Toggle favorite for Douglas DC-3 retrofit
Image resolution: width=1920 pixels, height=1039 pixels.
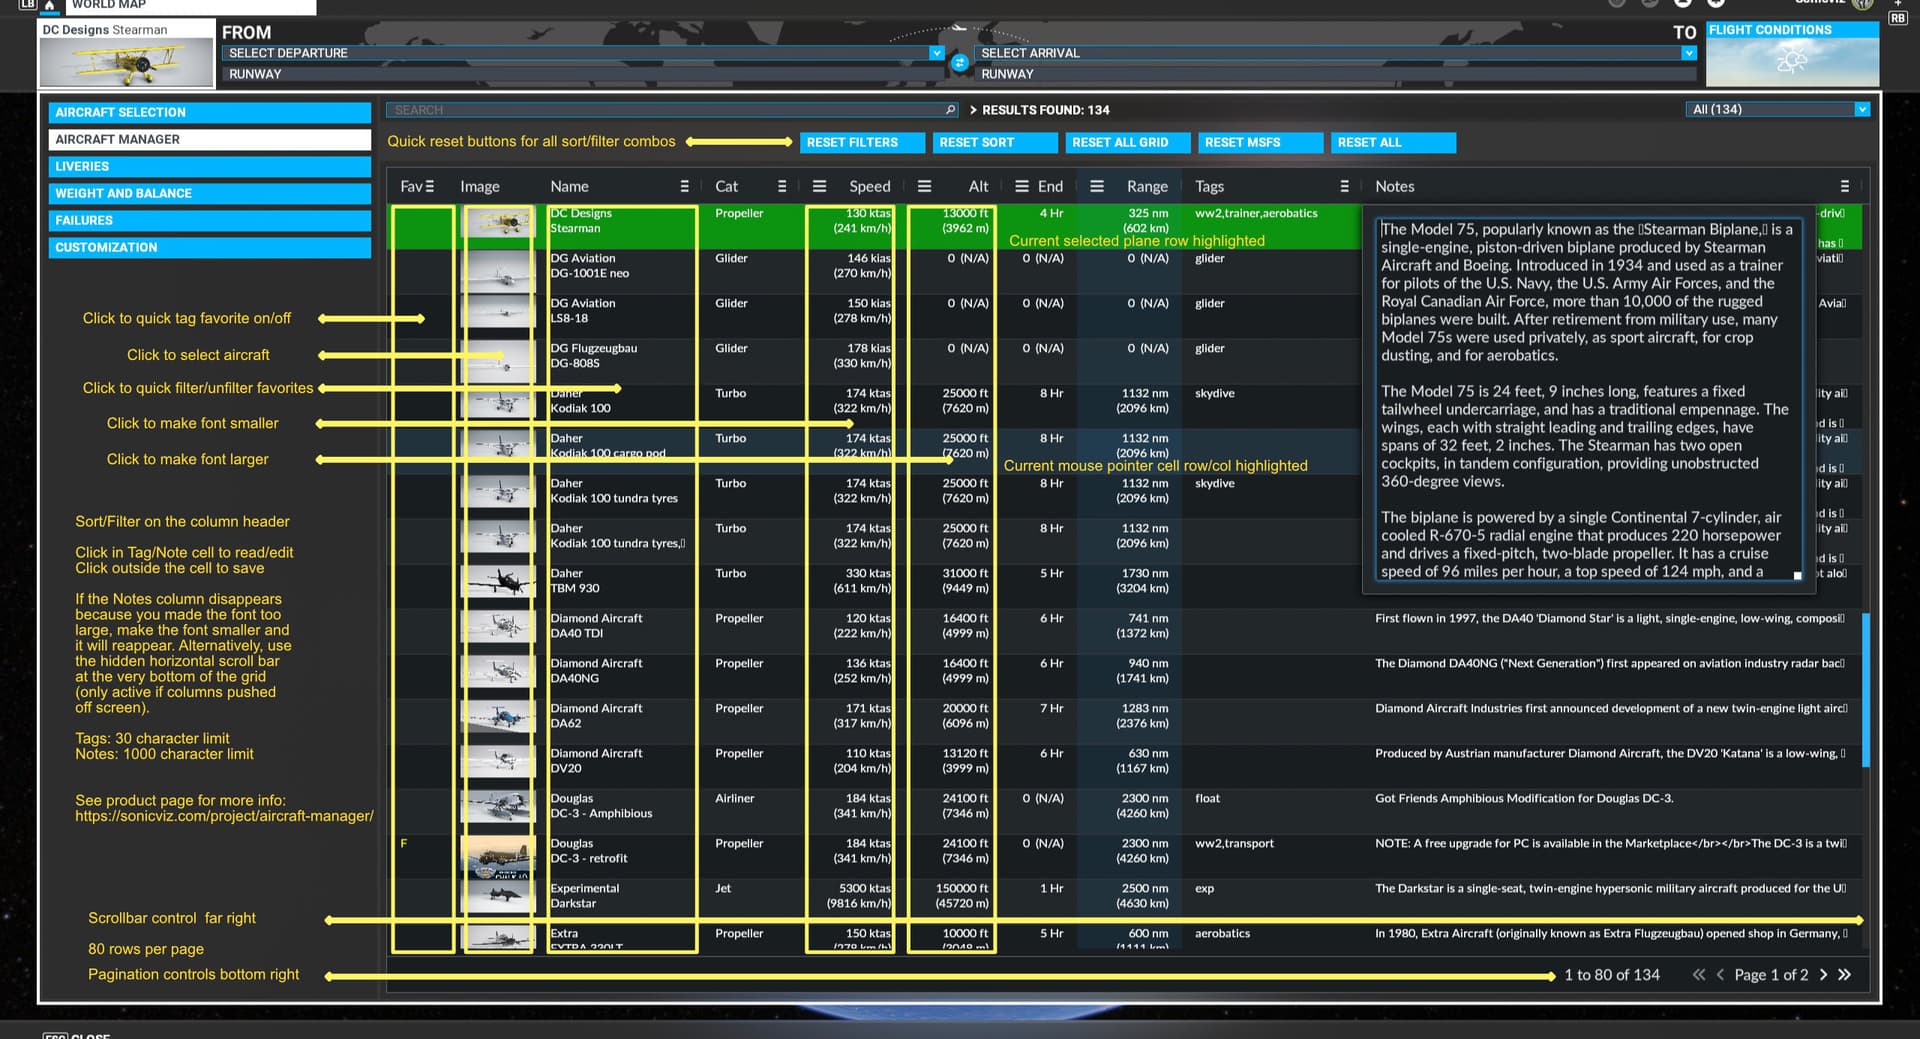(404, 844)
